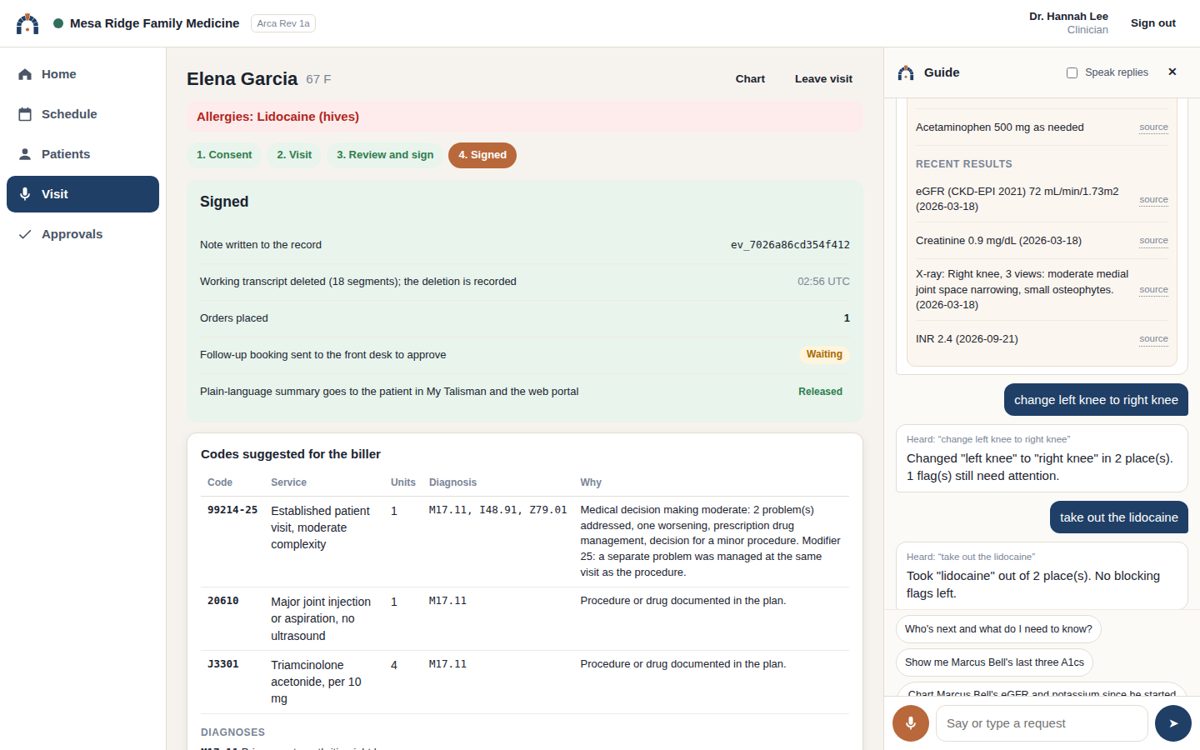
Task: Open source link for right knee X-ray
Action: [1153, 289]
